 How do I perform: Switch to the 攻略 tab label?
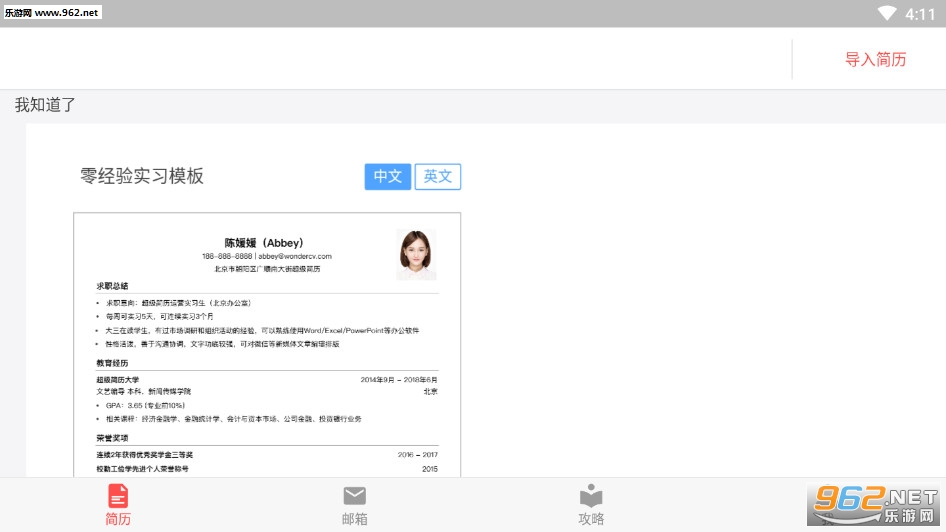(x=591, y=519)
